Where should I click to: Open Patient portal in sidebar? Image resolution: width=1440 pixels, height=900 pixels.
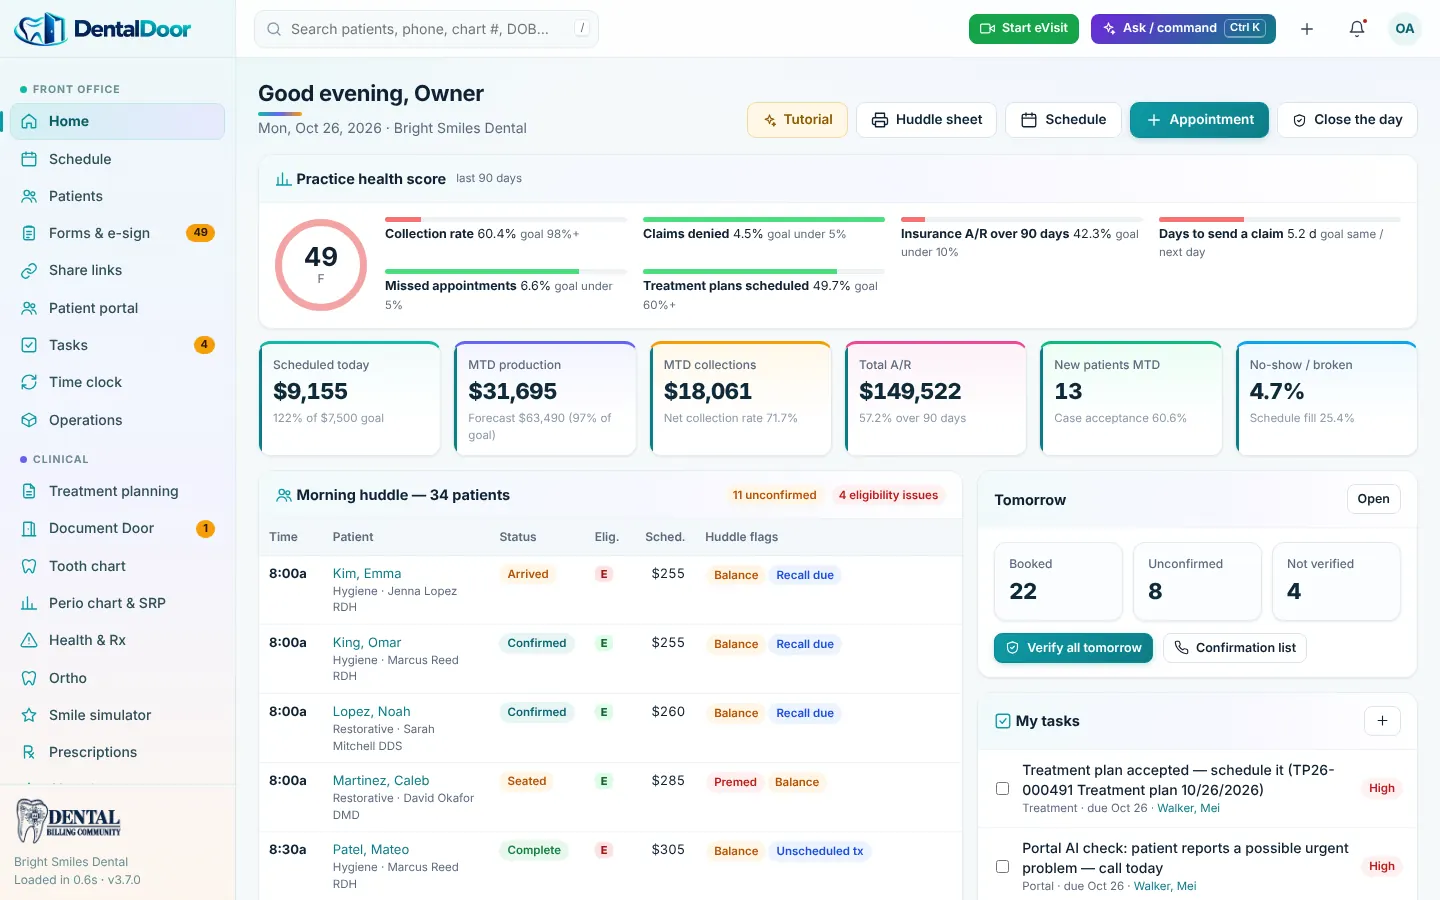point(117,308)
